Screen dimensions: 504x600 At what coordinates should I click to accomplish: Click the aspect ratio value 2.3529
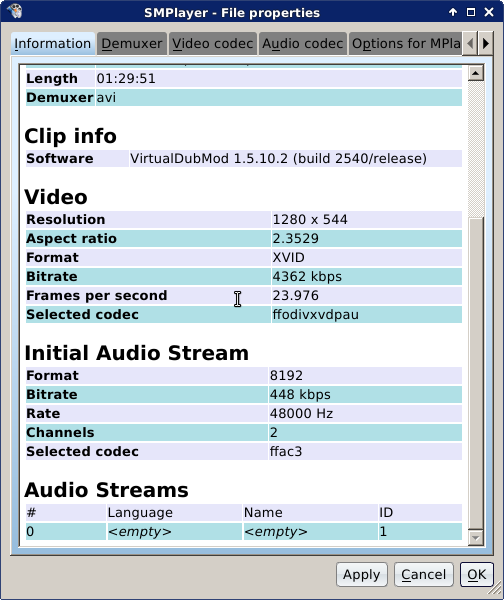[295, 238]
